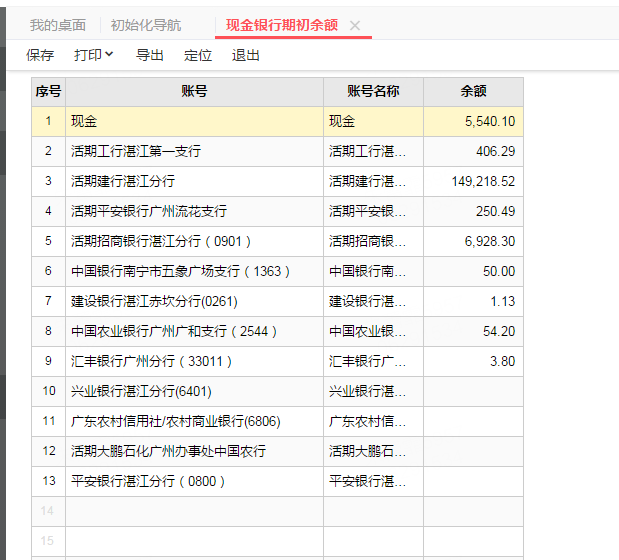Select balance cell 149,218.52
The image size is (619, 560).
(473, 181)
